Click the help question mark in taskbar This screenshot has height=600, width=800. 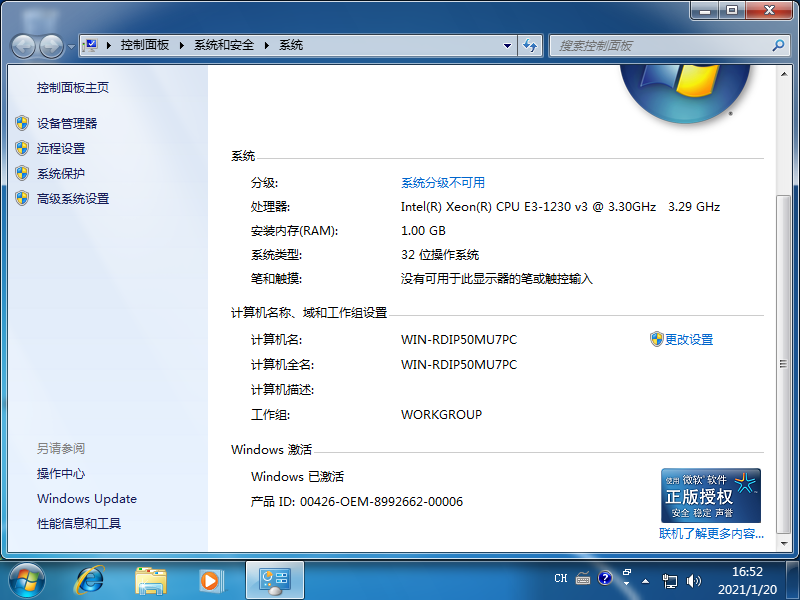pyautogui.click(x=605, y=578)
